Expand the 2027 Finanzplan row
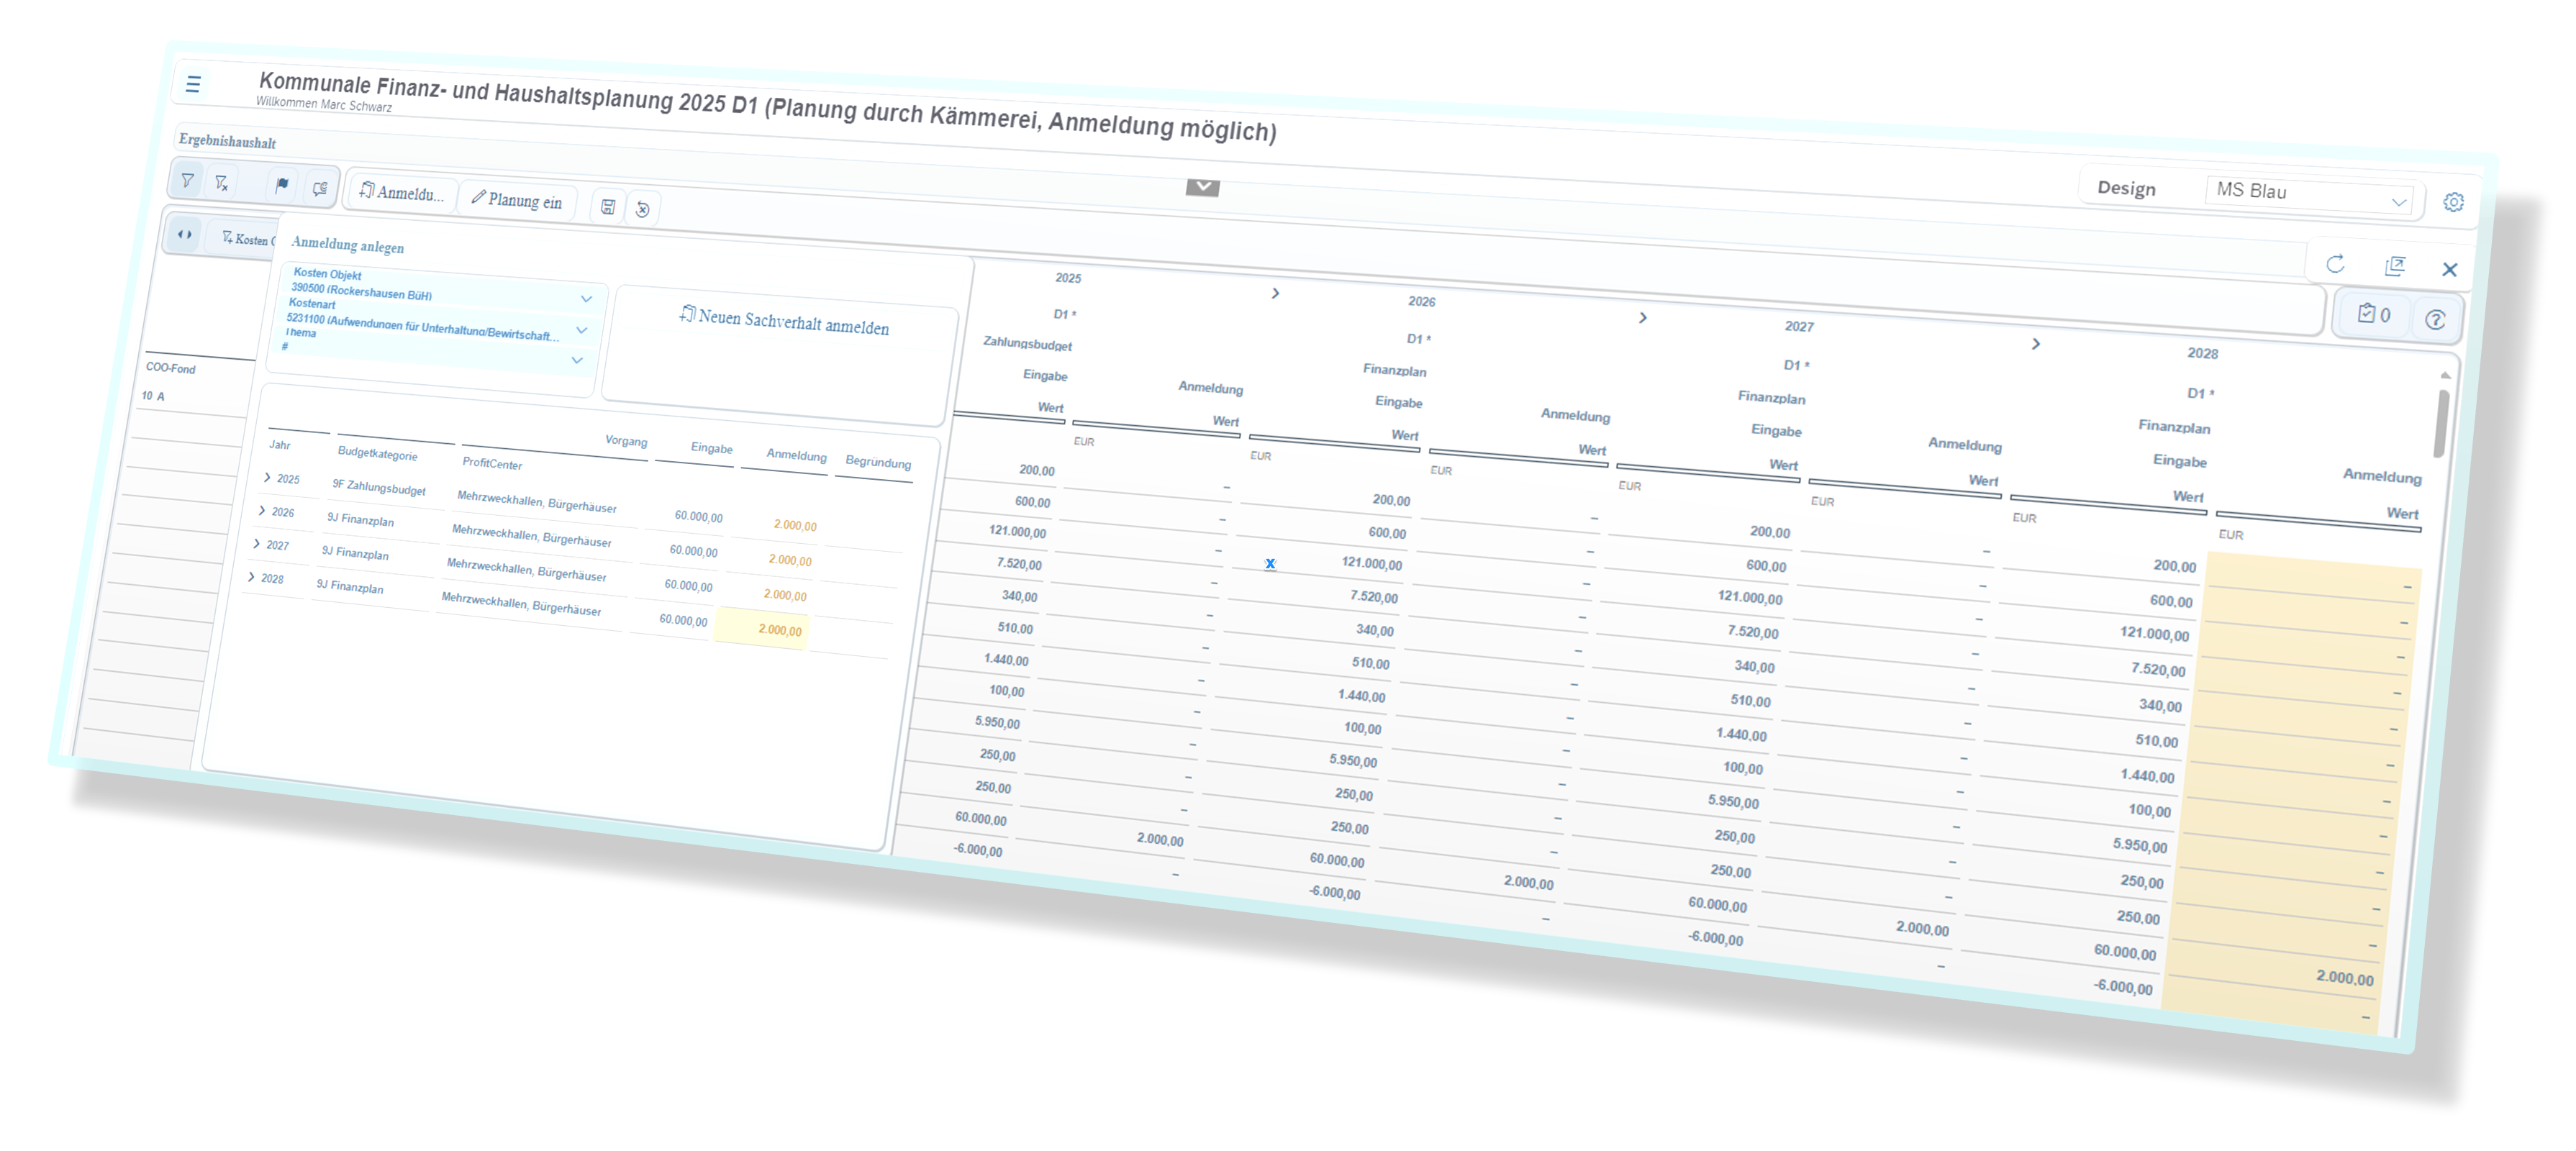2576x1151 pixels. (x=257, y=543)
